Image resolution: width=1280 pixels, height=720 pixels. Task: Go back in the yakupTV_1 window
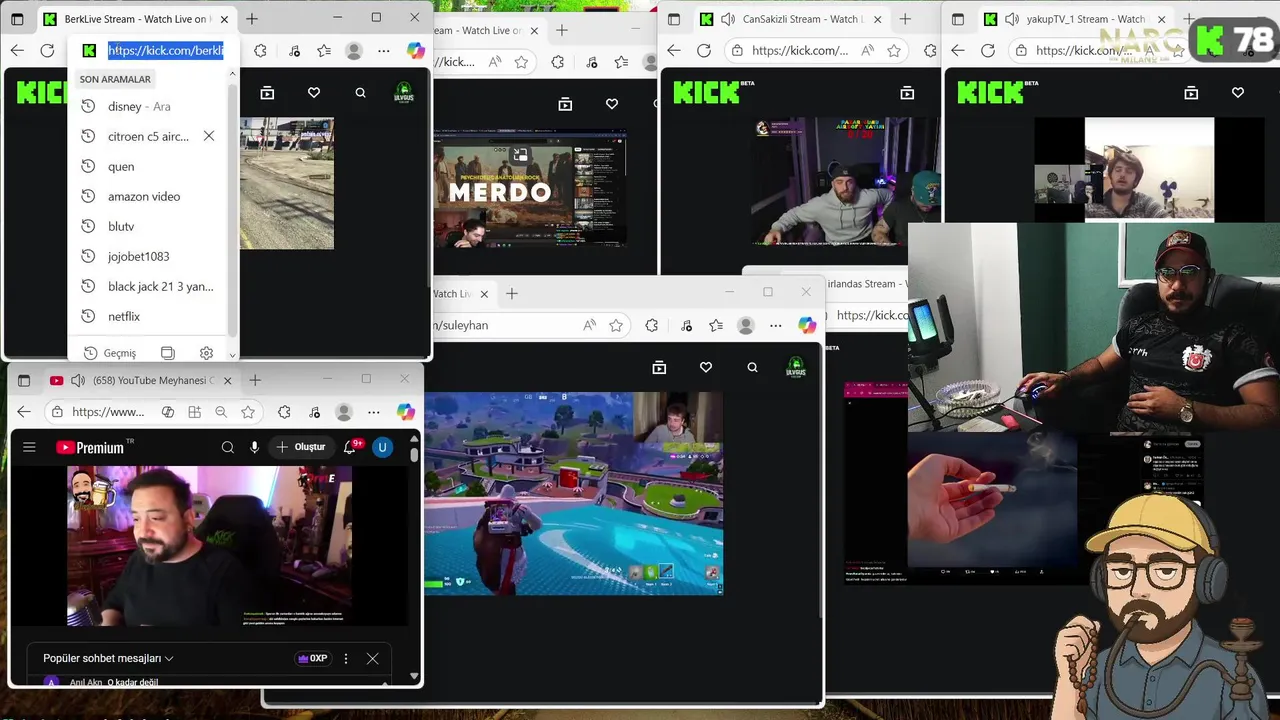(958, 50)
